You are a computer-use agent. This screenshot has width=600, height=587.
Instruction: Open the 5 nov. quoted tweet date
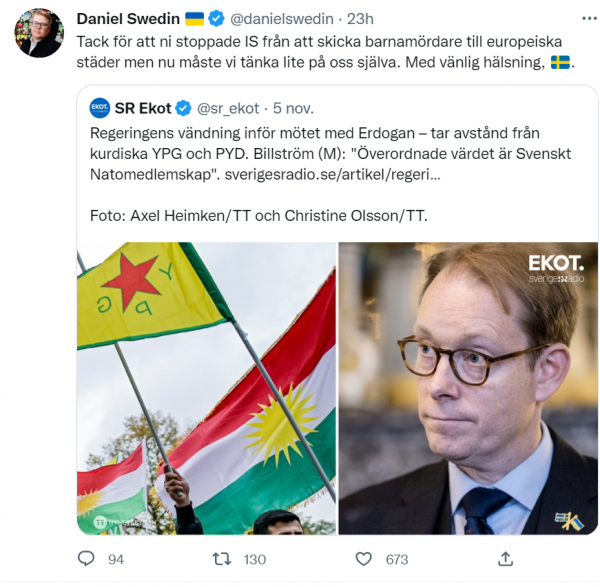[x=293, y=108]
